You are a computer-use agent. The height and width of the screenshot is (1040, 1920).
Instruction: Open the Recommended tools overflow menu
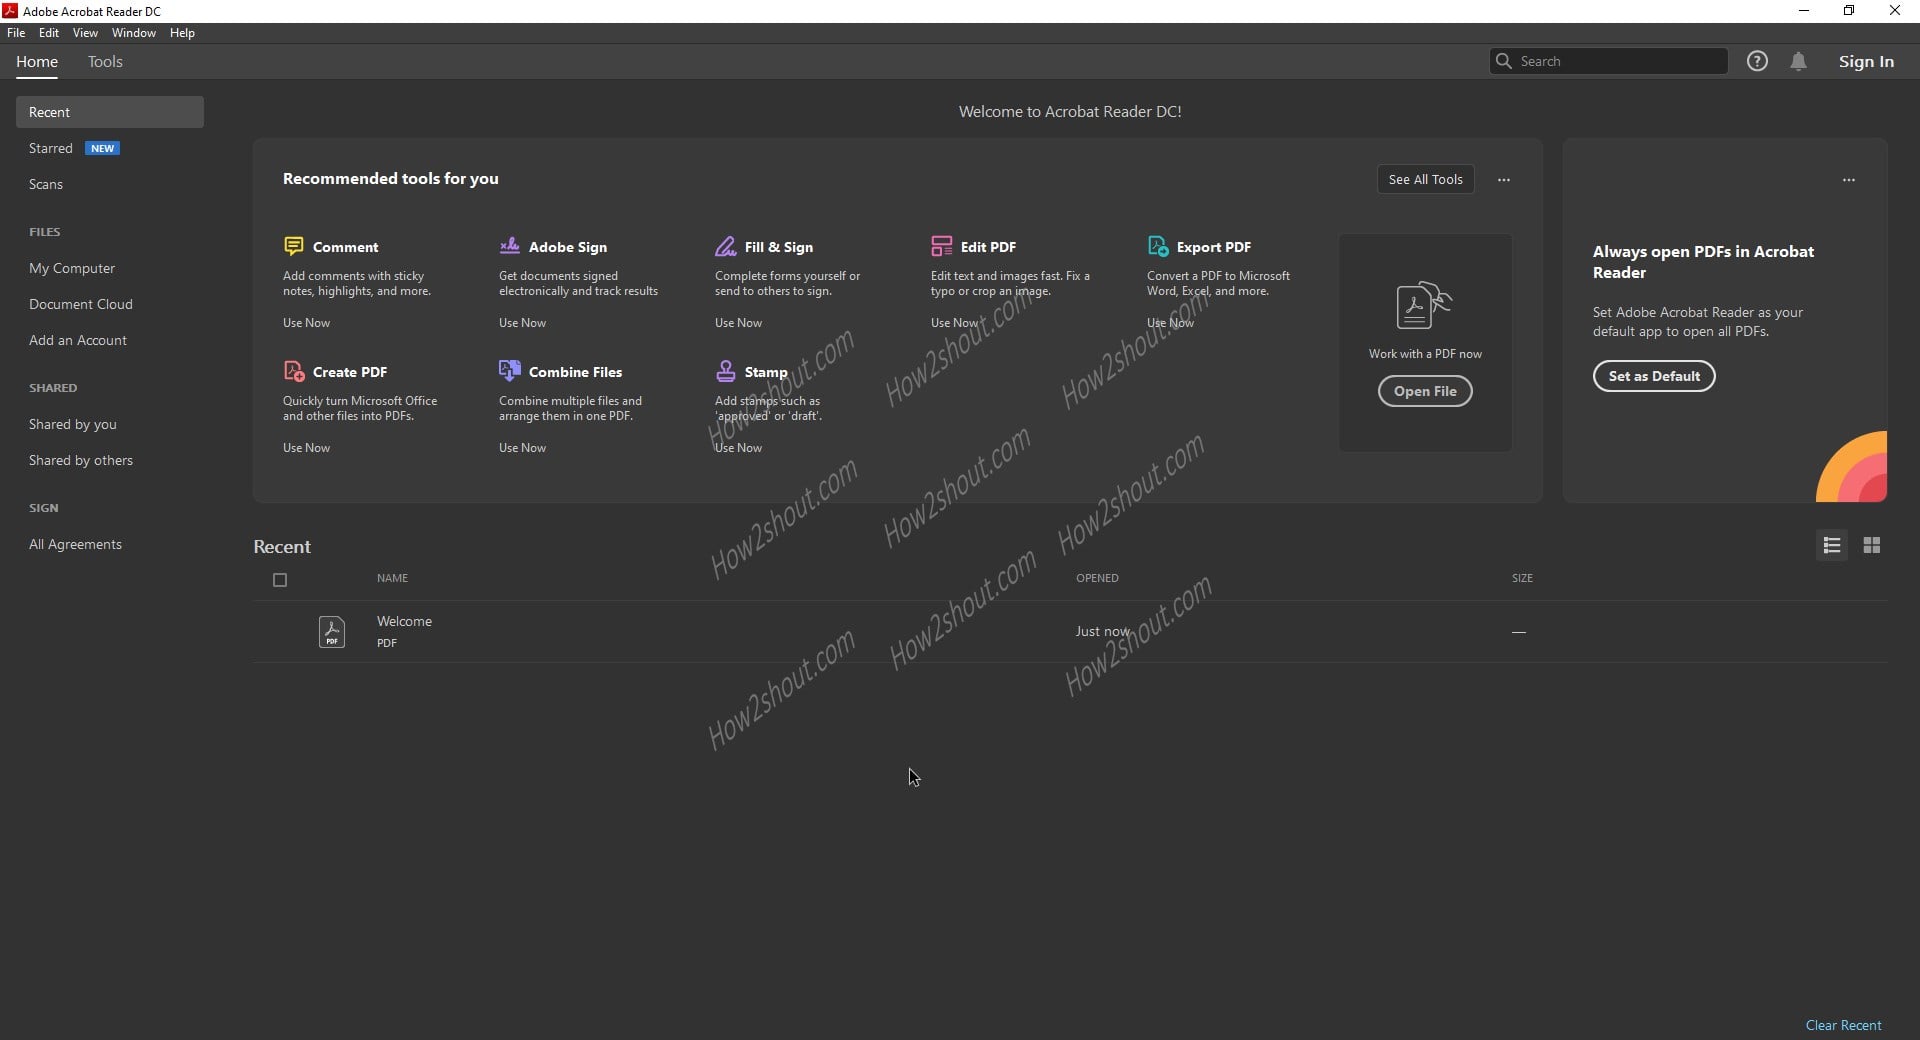[1504, 180]
